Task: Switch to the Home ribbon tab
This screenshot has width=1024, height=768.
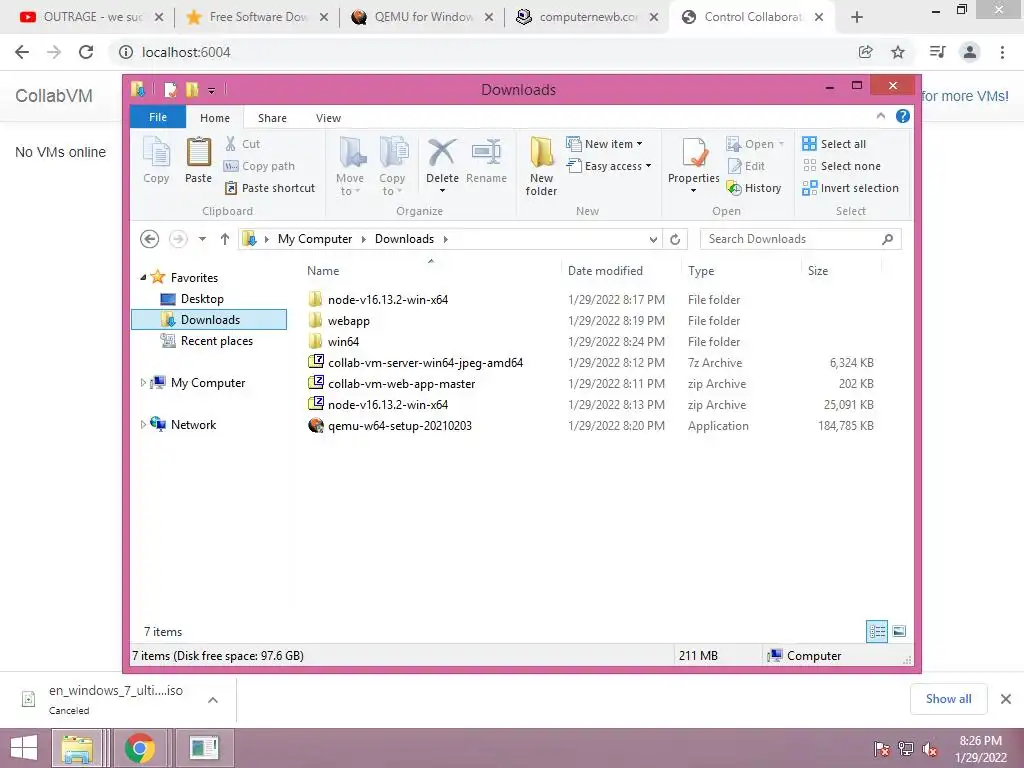Action: [215, 118]
